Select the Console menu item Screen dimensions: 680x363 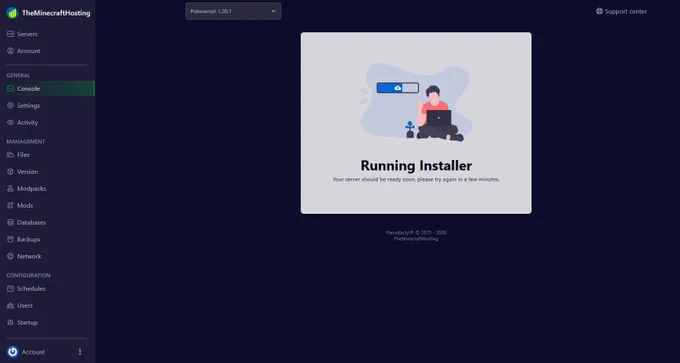tap(47, 88)
